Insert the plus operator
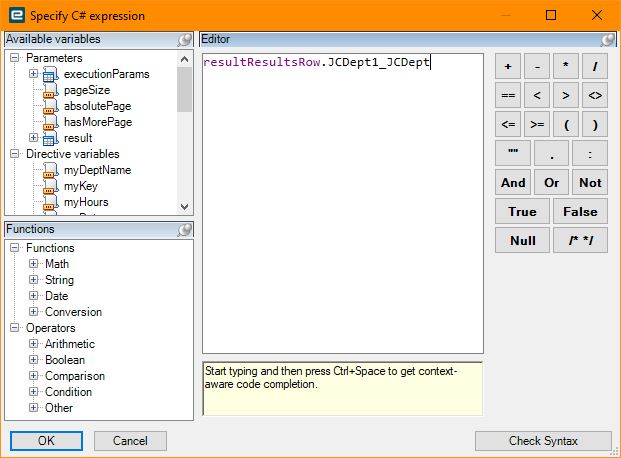 [x=508, y=66]
